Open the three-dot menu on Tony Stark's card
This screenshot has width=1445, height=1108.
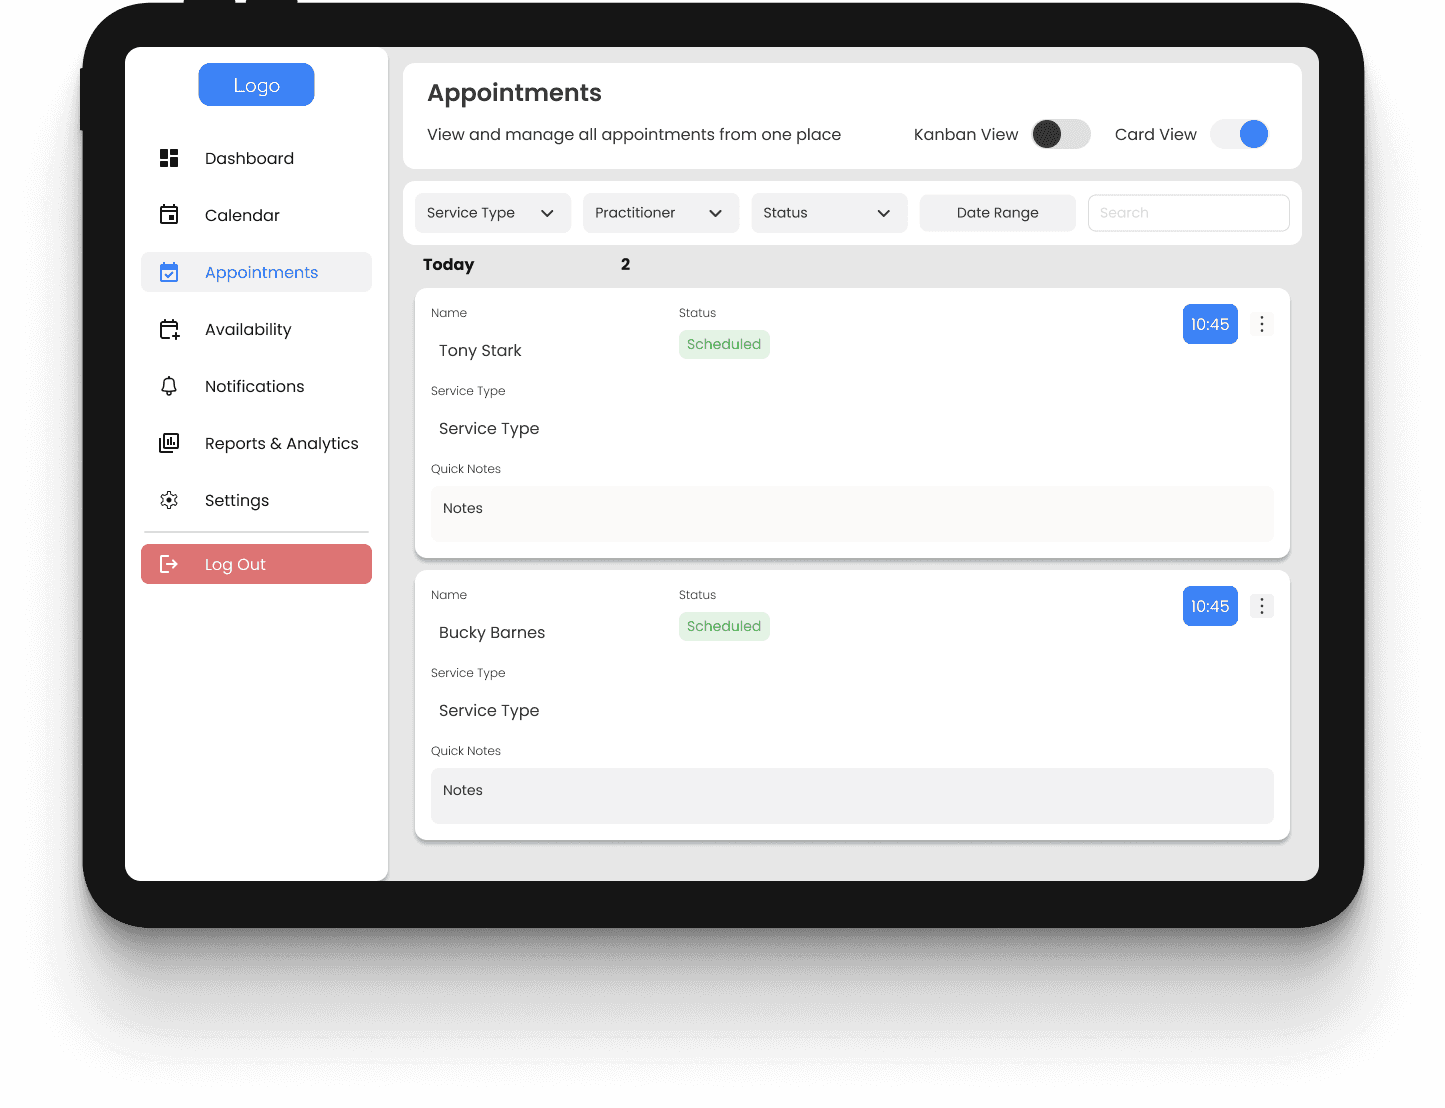click(x=1261, y=324)
